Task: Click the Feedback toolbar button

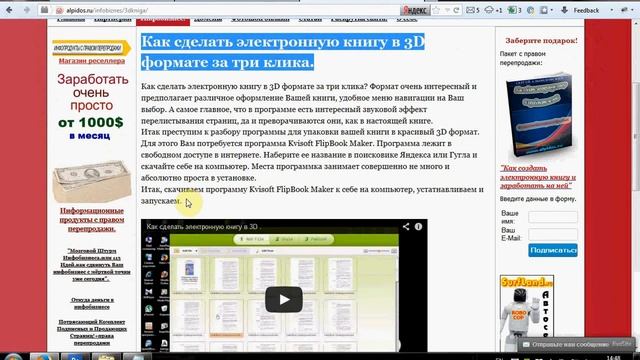Action: [586, 10]
